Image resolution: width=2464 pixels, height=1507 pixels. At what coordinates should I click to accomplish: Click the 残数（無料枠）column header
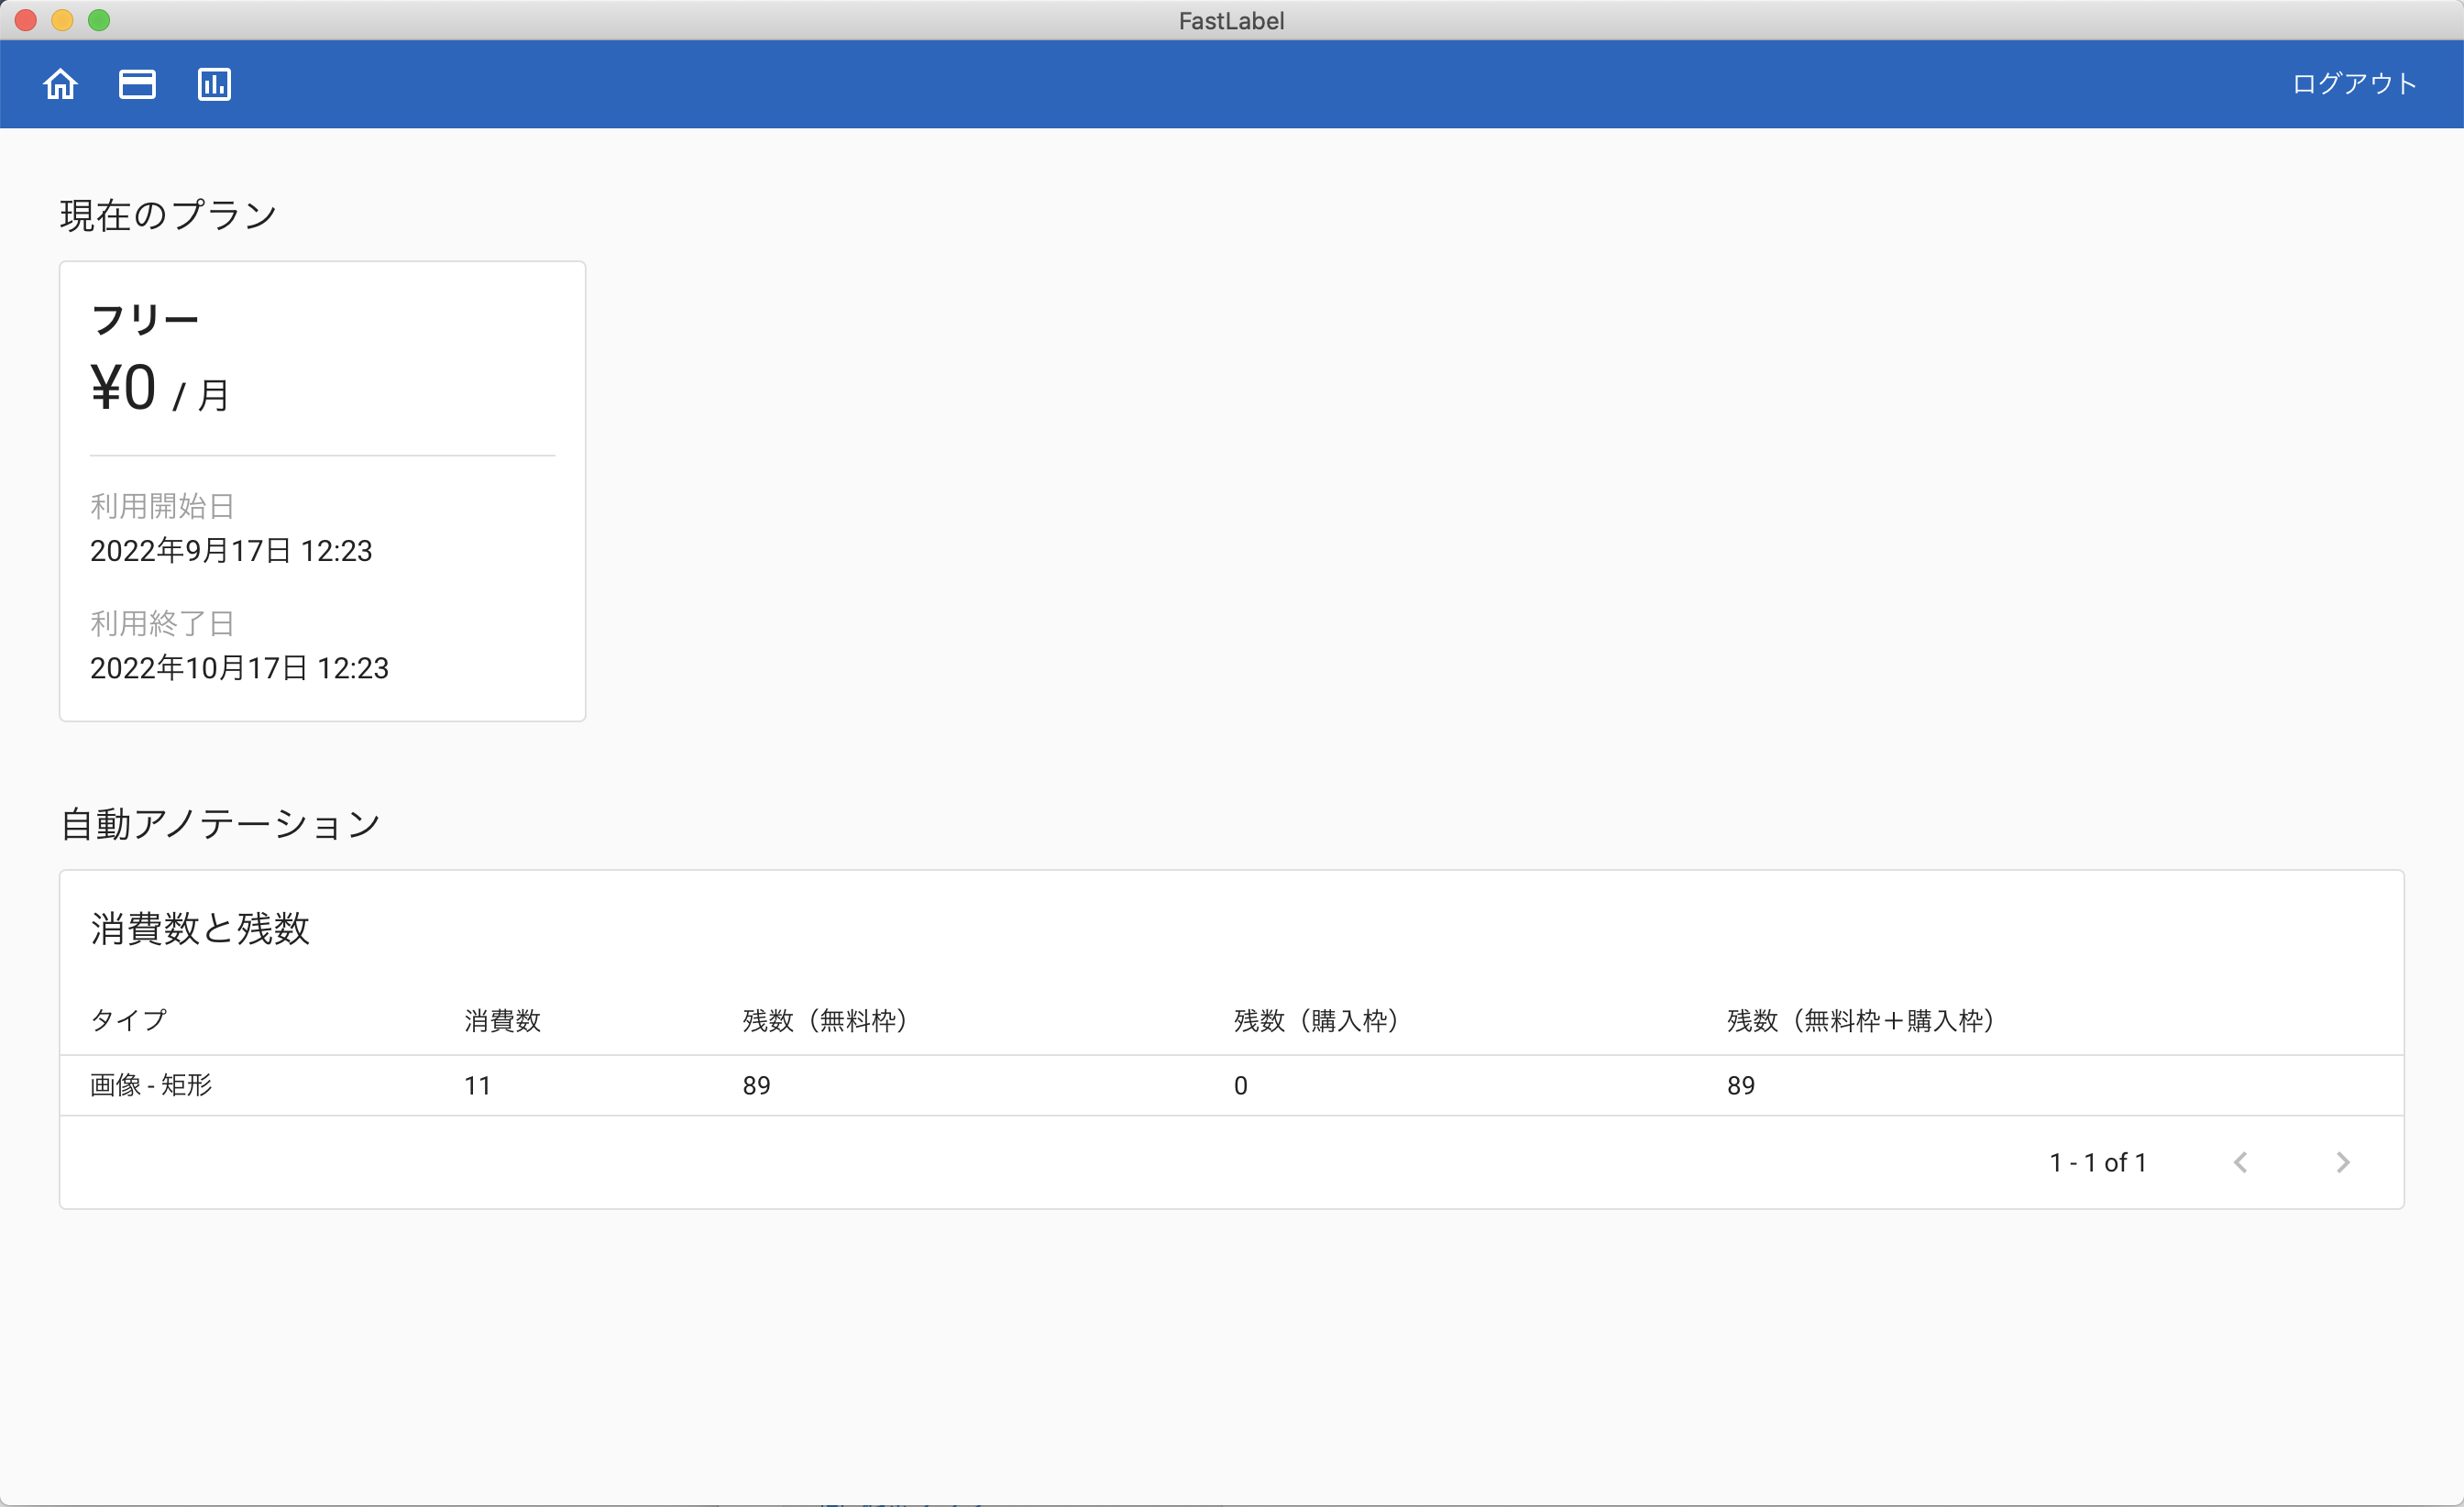[824, 1020]
